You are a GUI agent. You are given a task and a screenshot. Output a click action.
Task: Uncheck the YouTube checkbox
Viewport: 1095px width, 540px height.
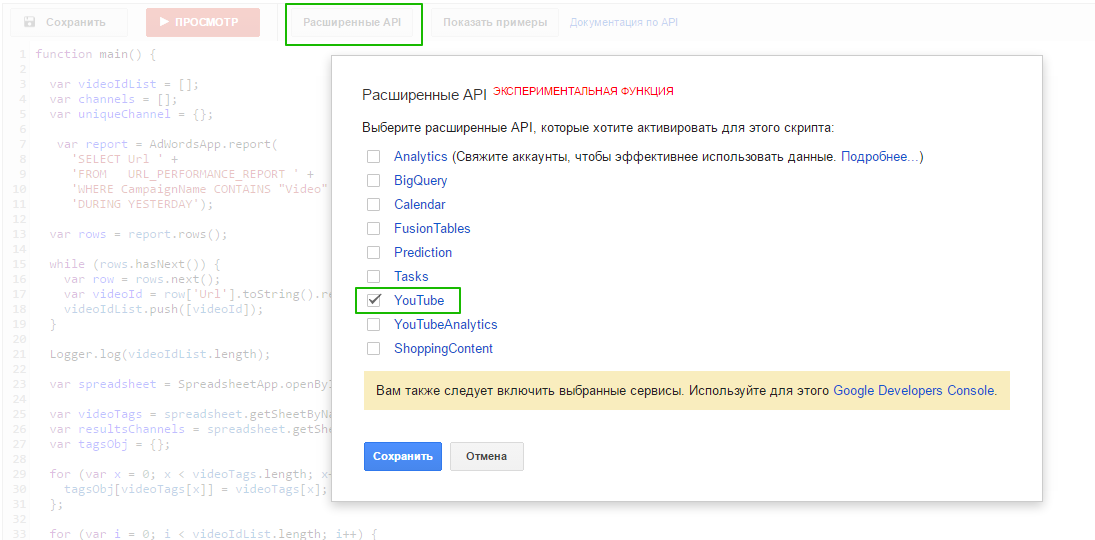pos(374,300)
